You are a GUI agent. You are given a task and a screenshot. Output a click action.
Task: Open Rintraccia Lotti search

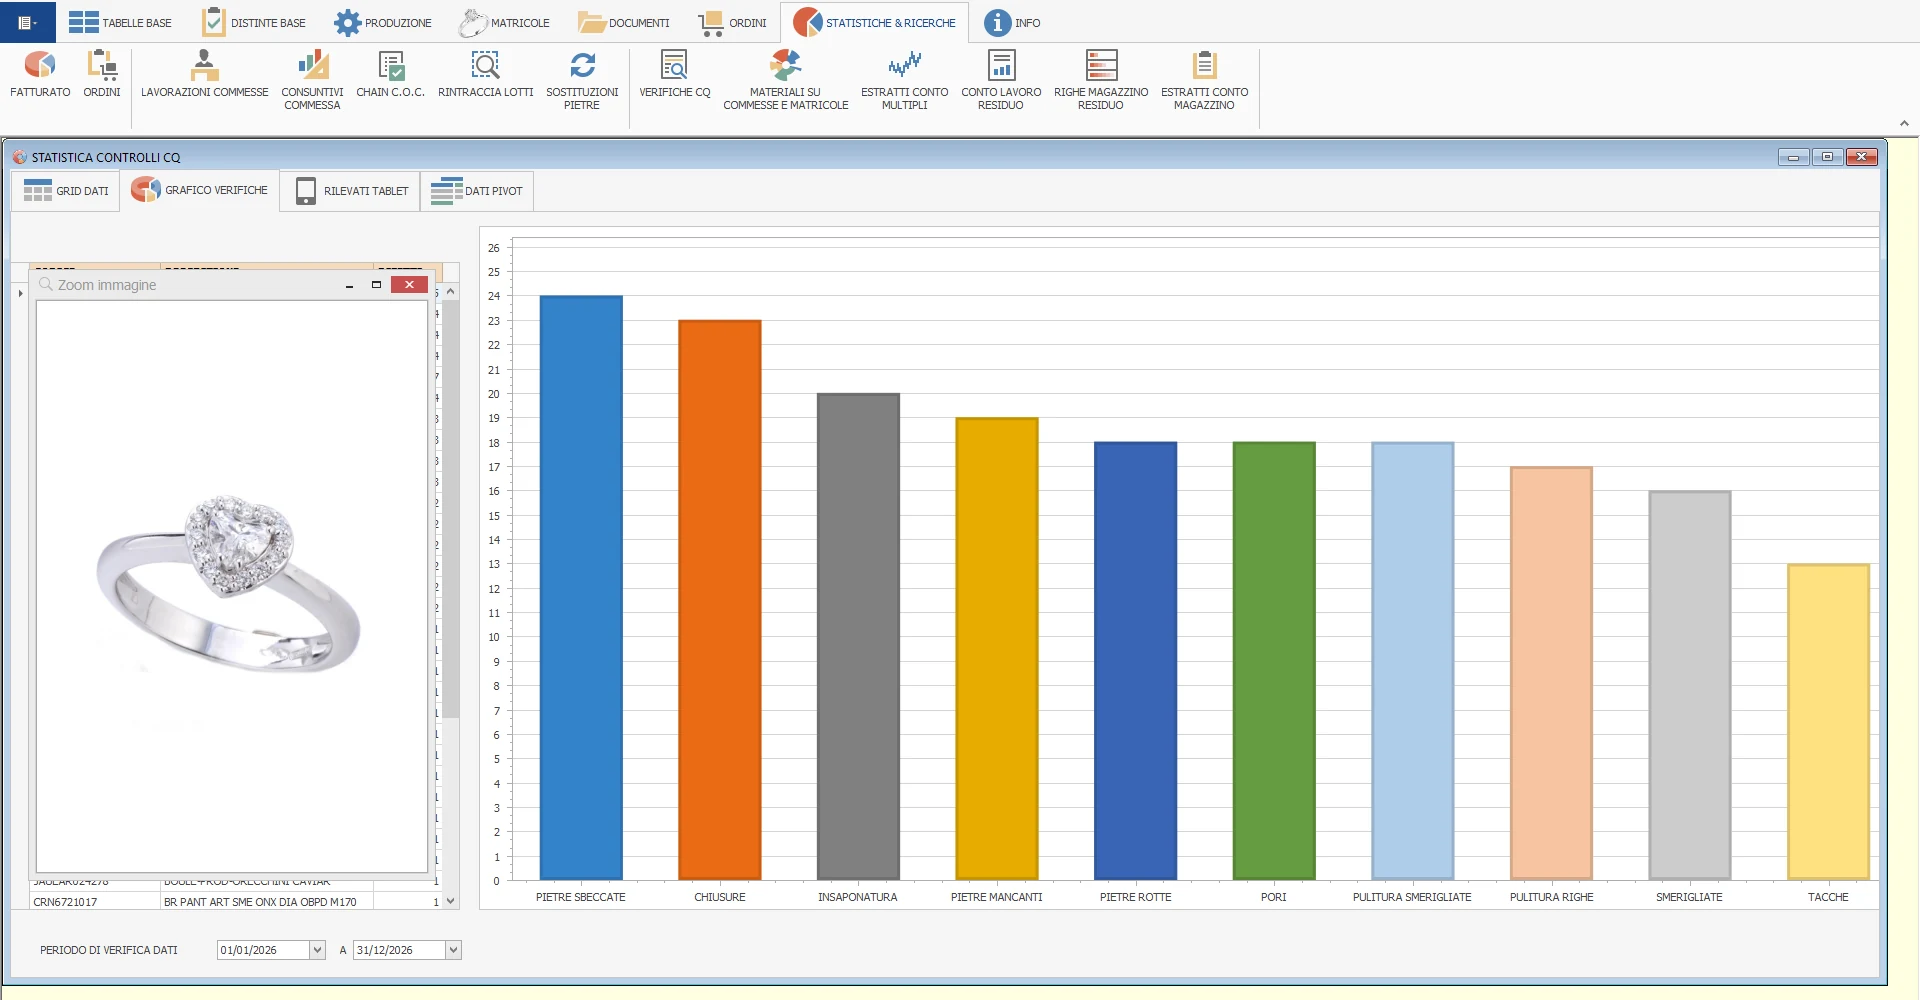point(485,75)
